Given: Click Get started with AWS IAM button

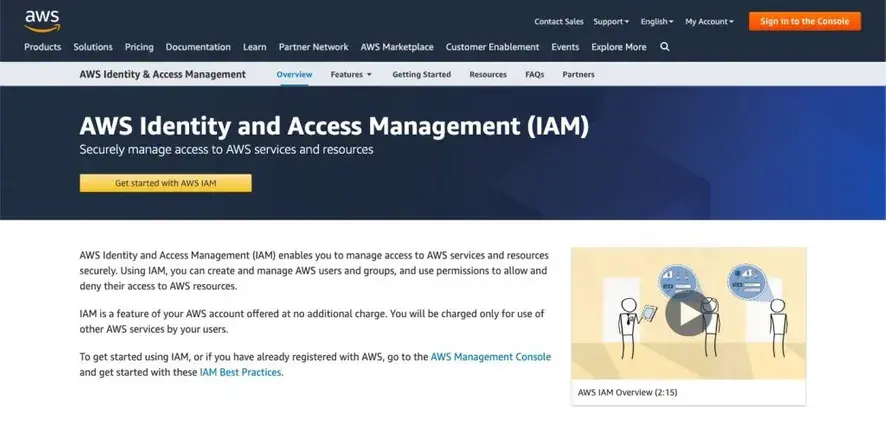Looking at the screenshot, I should (166, 183).
